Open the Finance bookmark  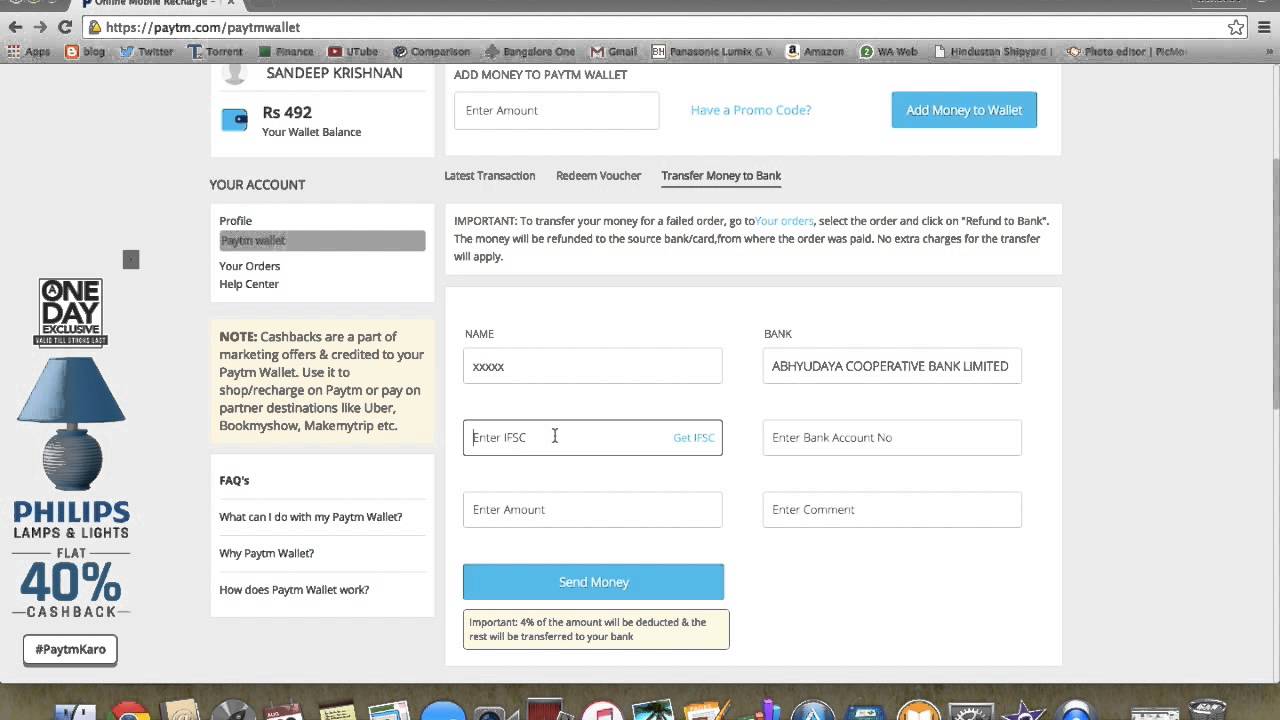pyautogui.click(x=286, y=51)
